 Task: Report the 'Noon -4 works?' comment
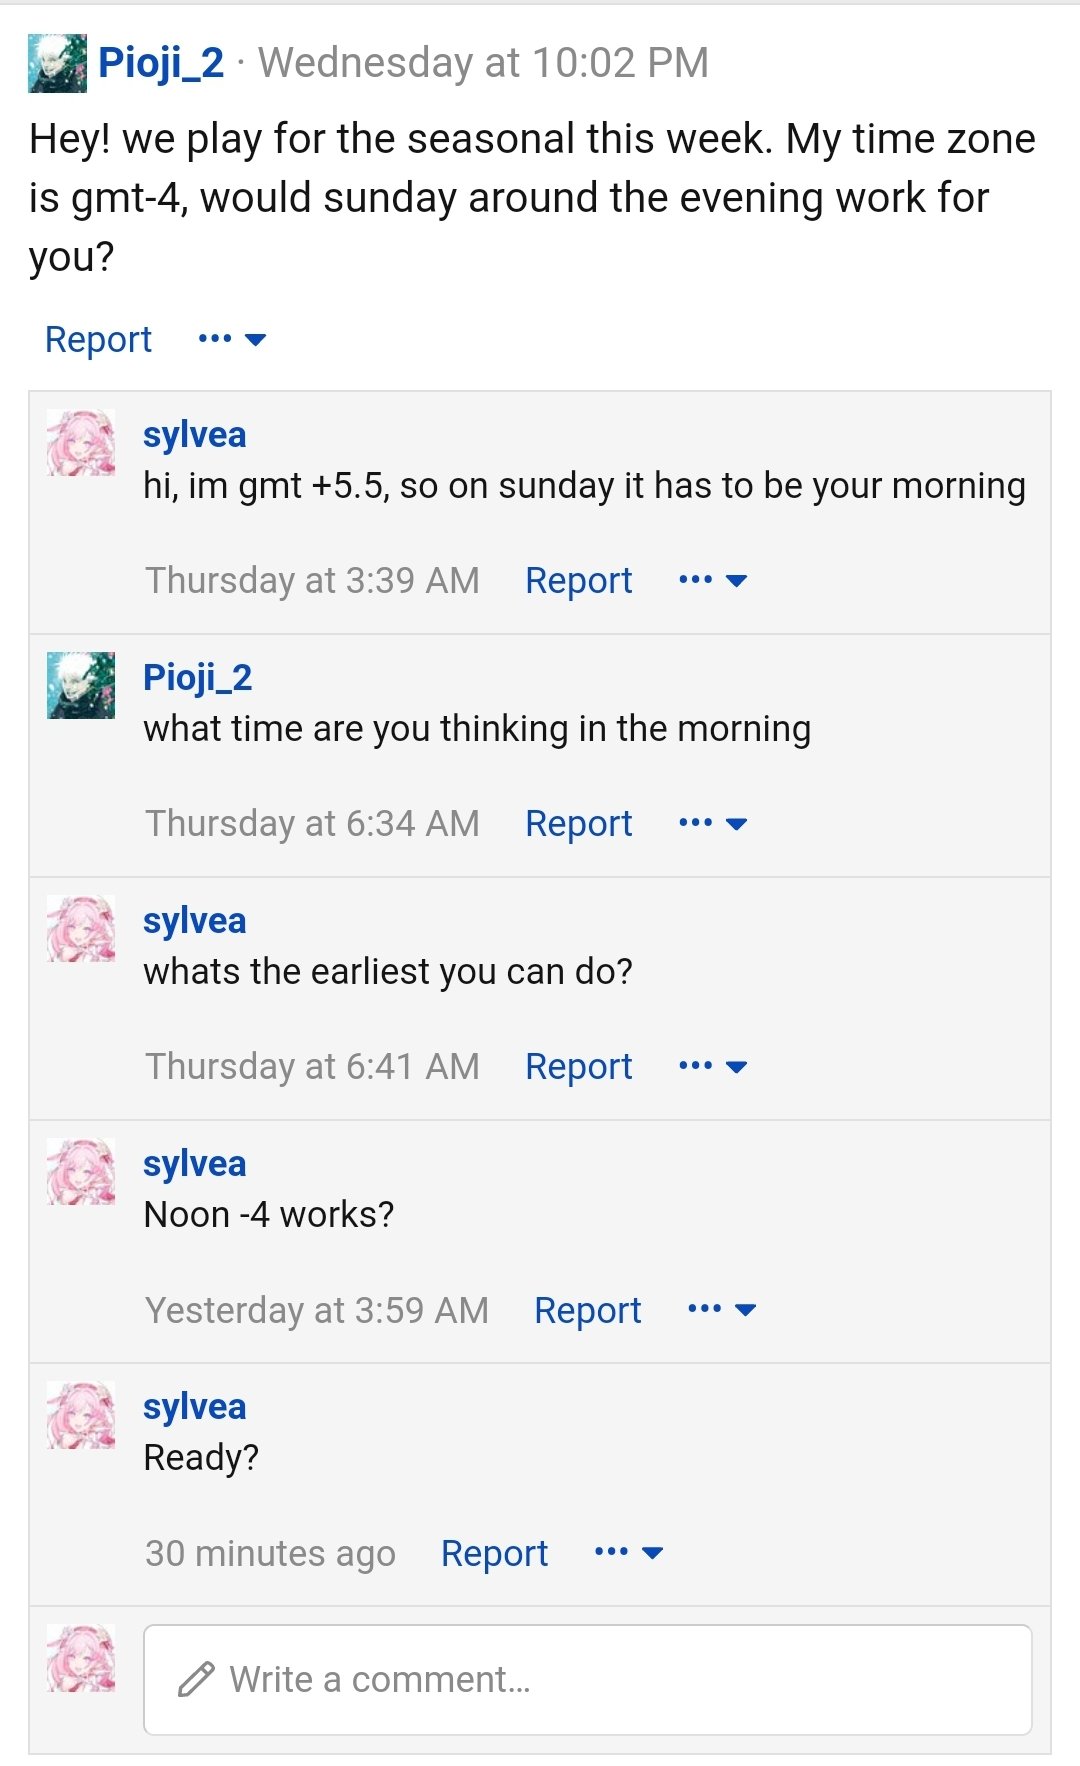pyautogui.click(x=587, y=1310)
